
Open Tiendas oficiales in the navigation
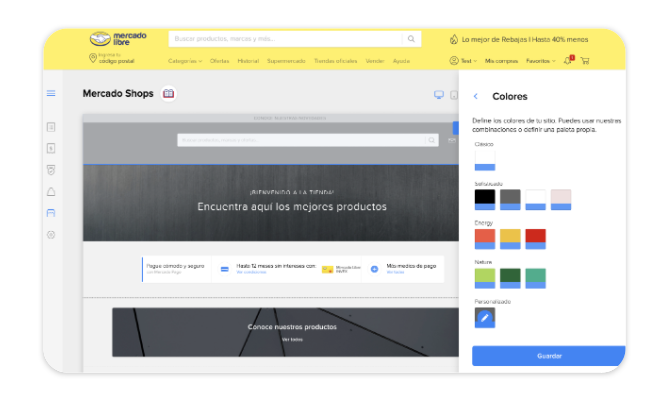335,61
